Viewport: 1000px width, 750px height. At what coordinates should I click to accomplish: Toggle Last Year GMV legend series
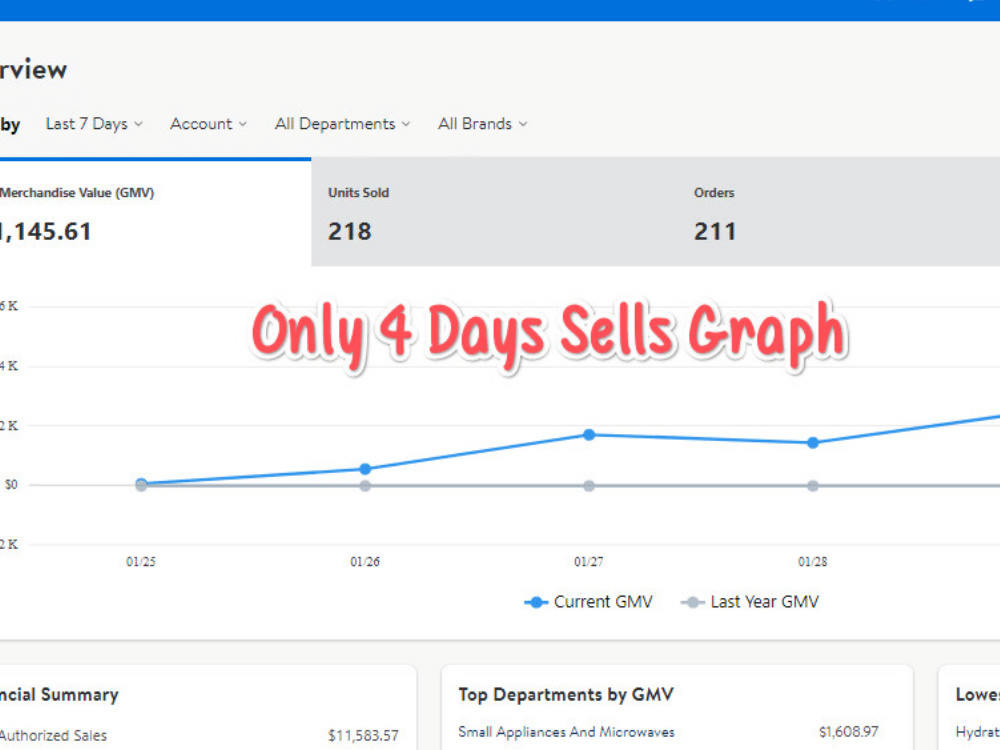[749, 602]
